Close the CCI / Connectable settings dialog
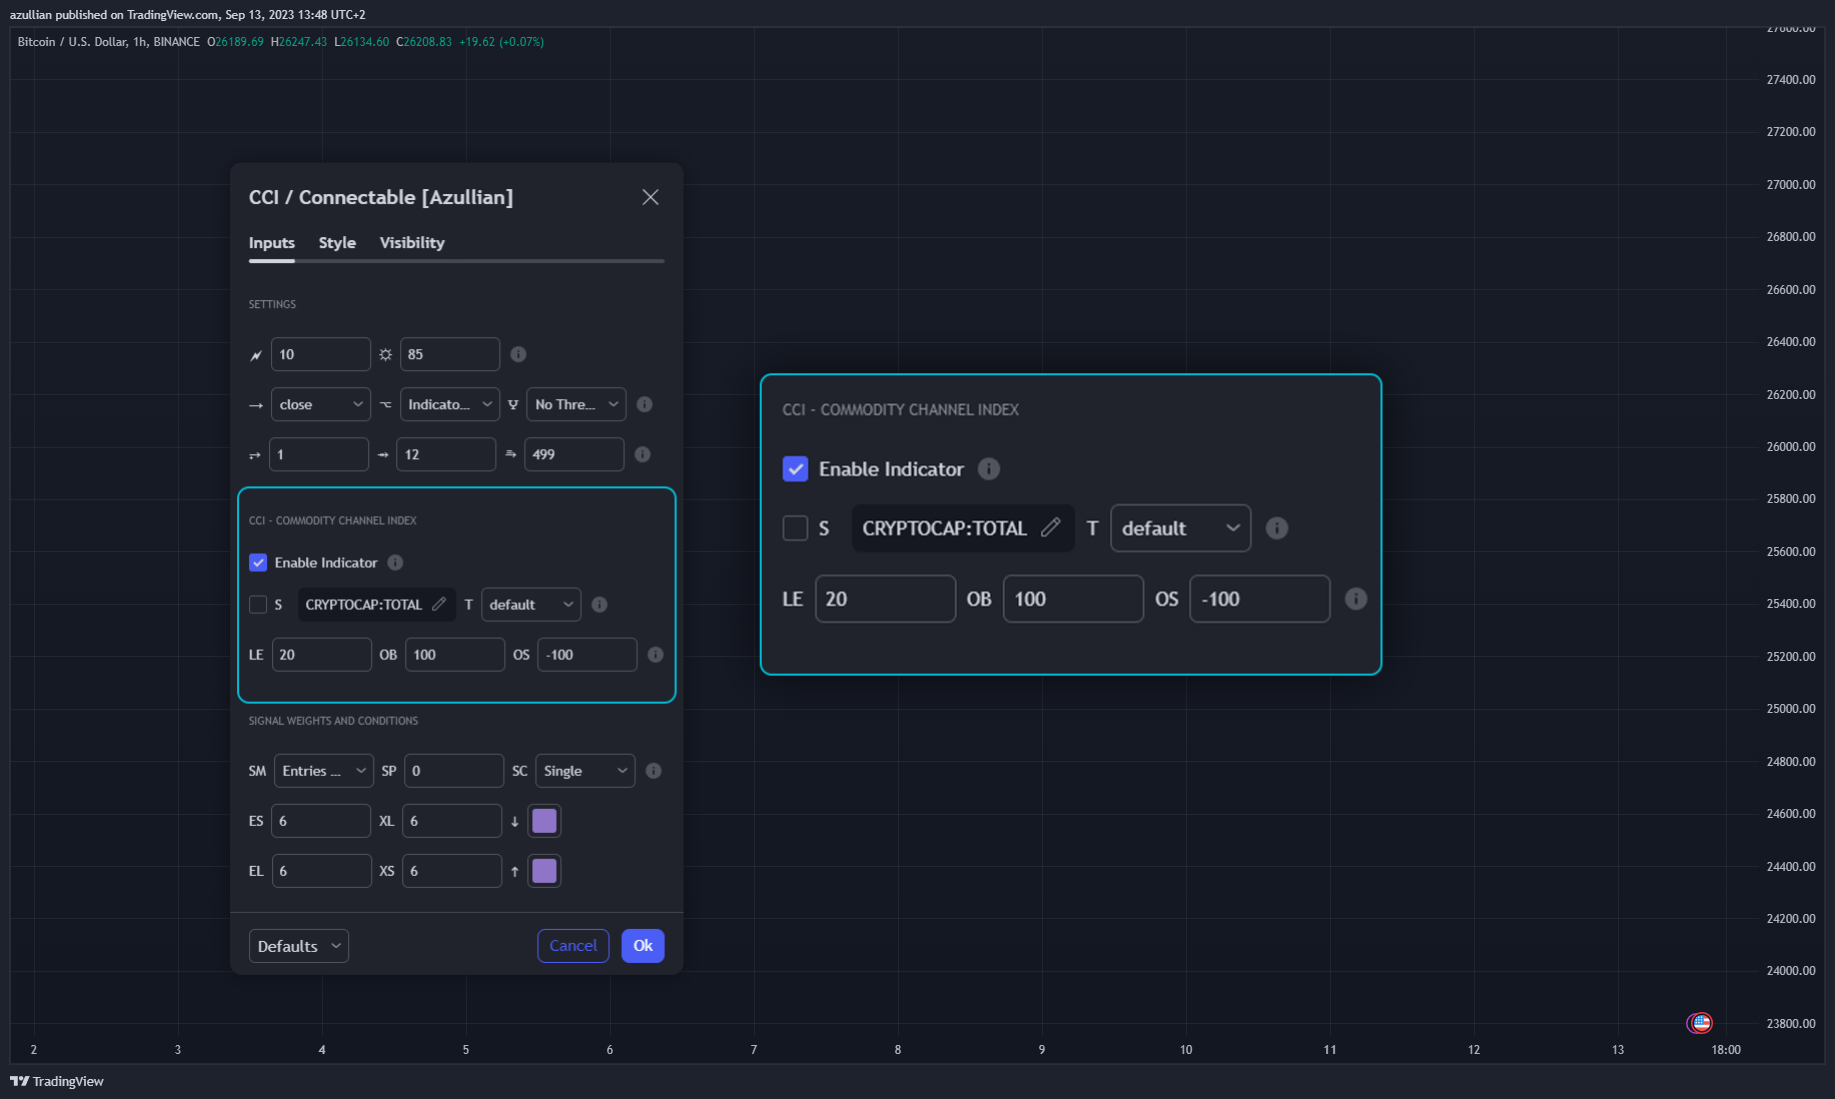1835x1099 pixels. pos(650,197)
